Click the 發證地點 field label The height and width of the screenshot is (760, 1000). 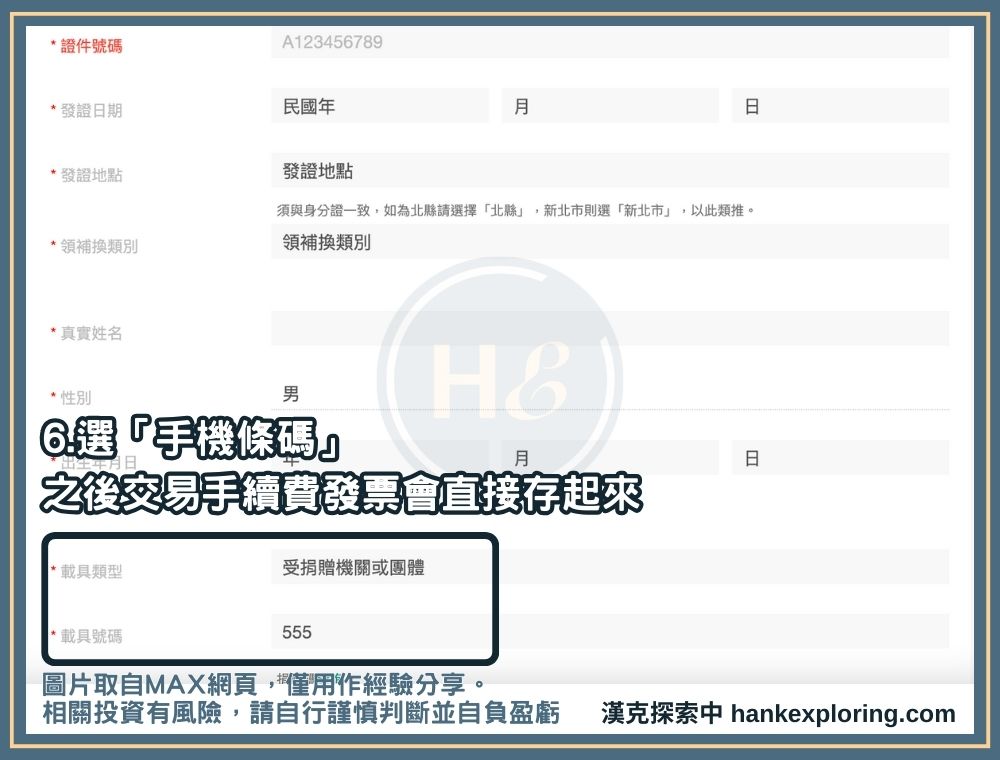[91, 176]
